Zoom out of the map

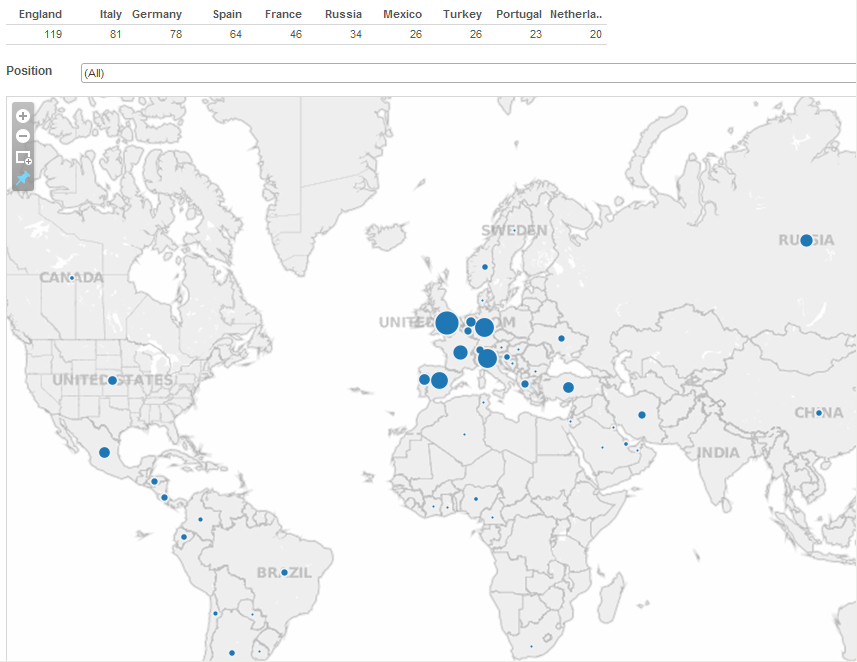coord(24,136)
